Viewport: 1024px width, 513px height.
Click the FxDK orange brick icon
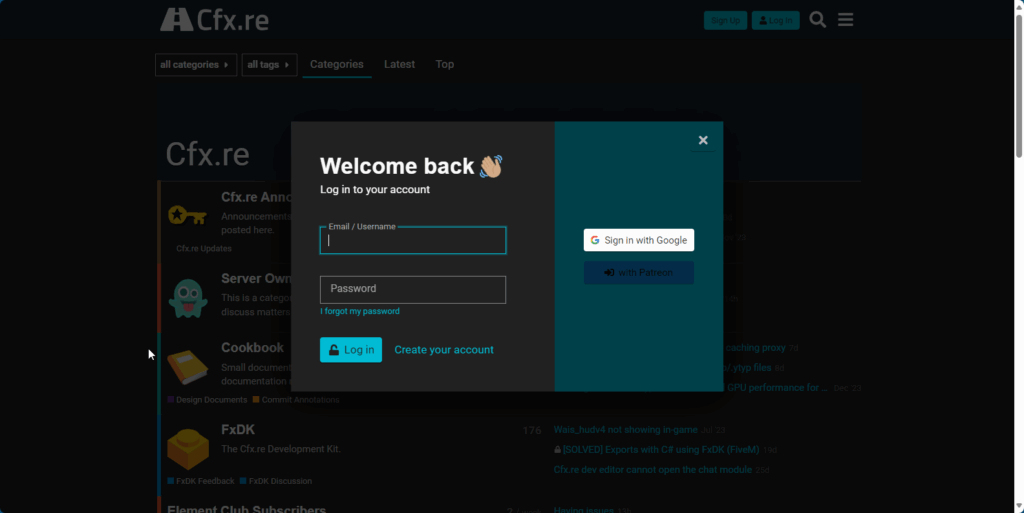[188, 449]
